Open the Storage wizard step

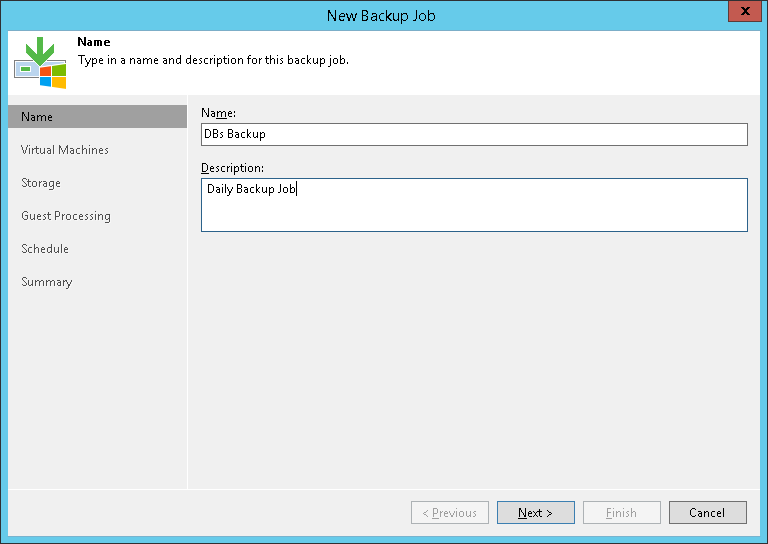pos(41,183)
